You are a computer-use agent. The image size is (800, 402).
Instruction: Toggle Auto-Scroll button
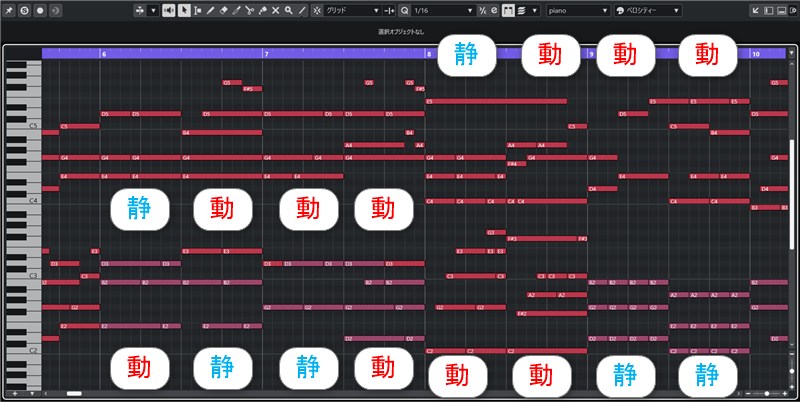click(140, 10)
